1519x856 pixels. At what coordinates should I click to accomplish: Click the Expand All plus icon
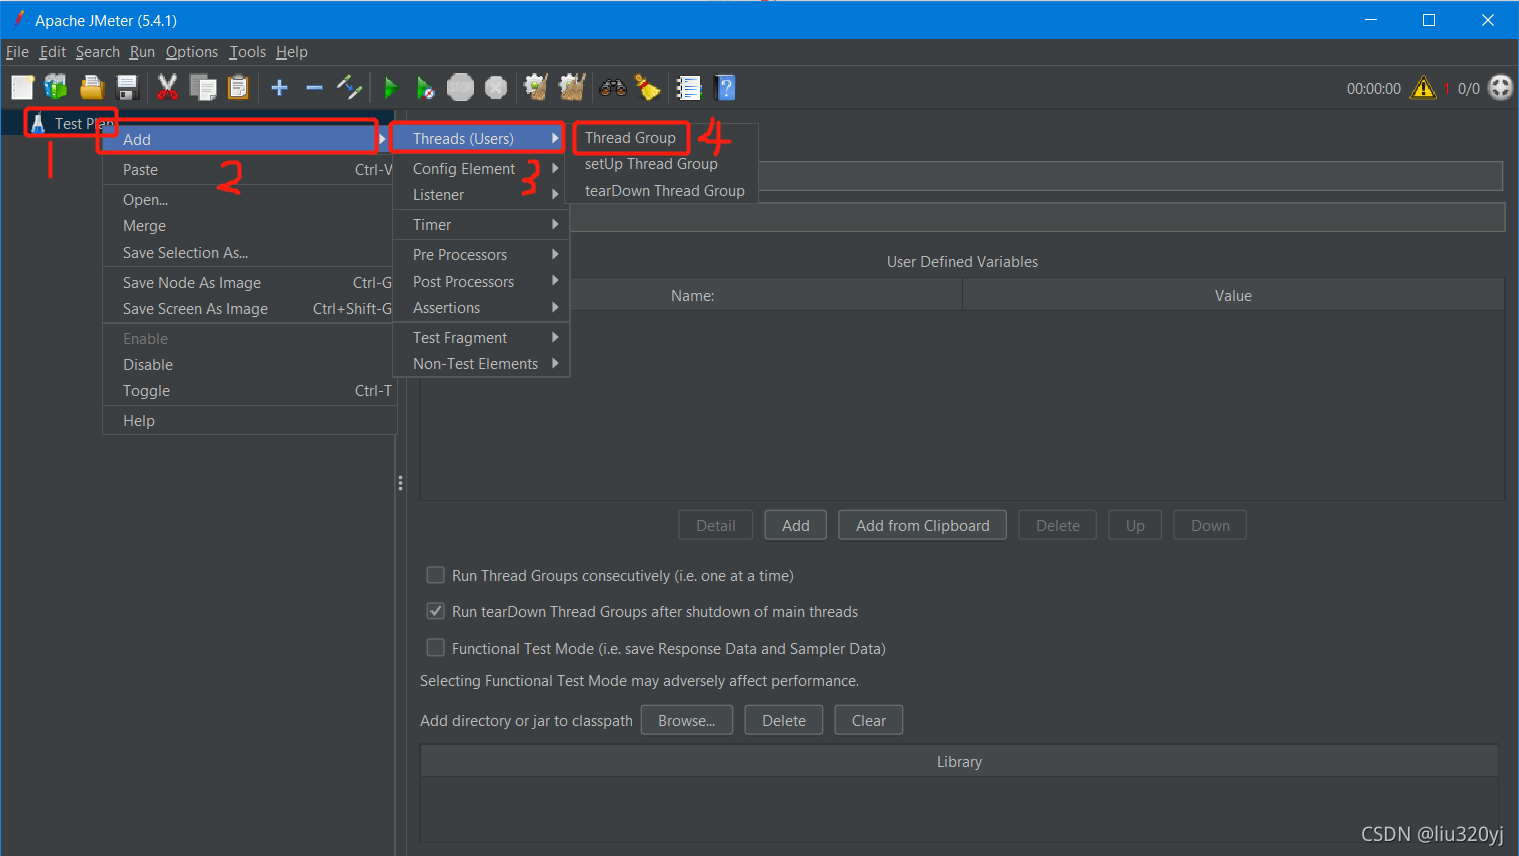tap(280, 88)
